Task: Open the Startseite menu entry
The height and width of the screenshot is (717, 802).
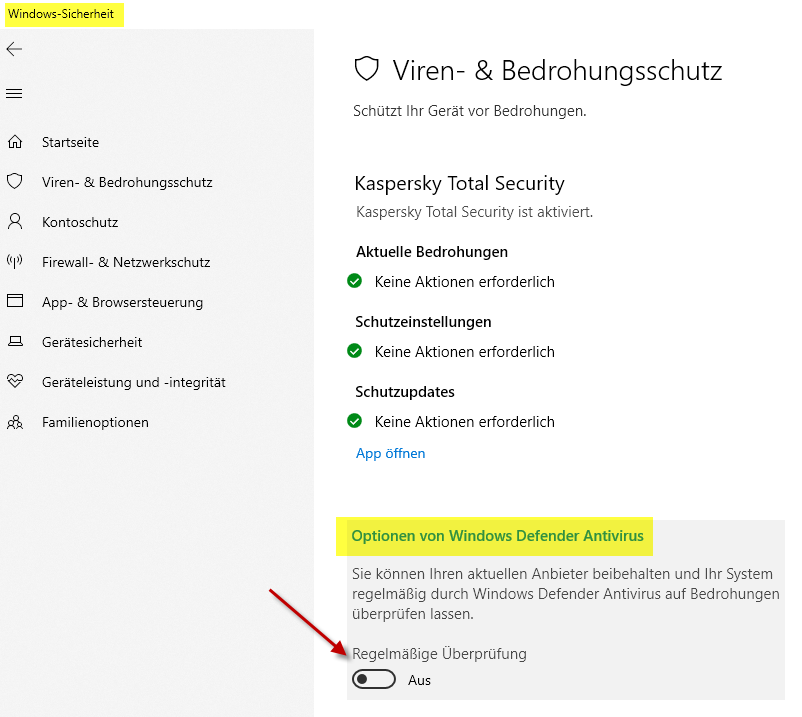Action: [70, 142]
